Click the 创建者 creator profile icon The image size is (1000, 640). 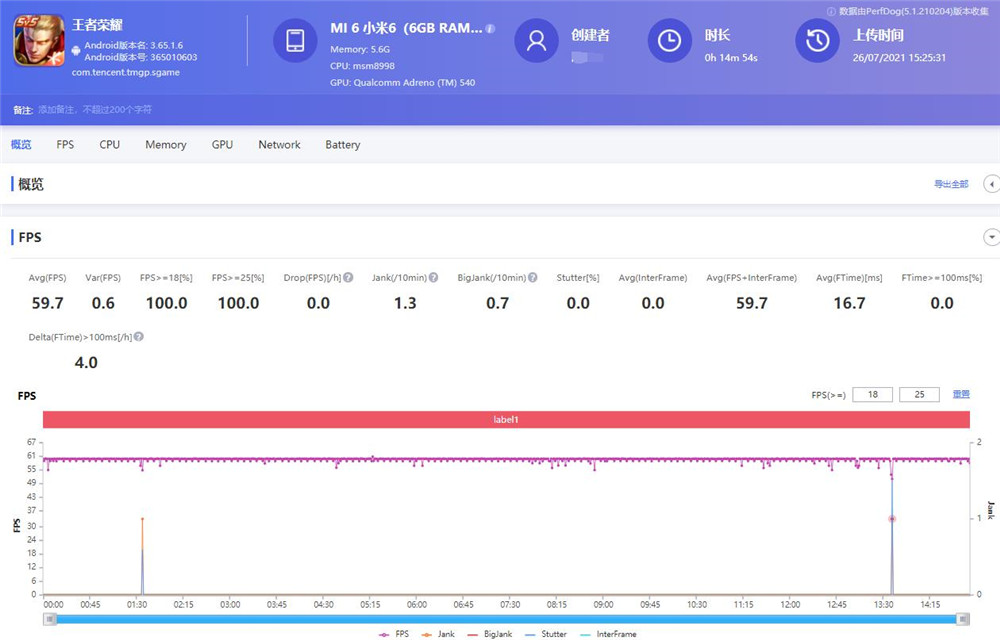(536, 41)
